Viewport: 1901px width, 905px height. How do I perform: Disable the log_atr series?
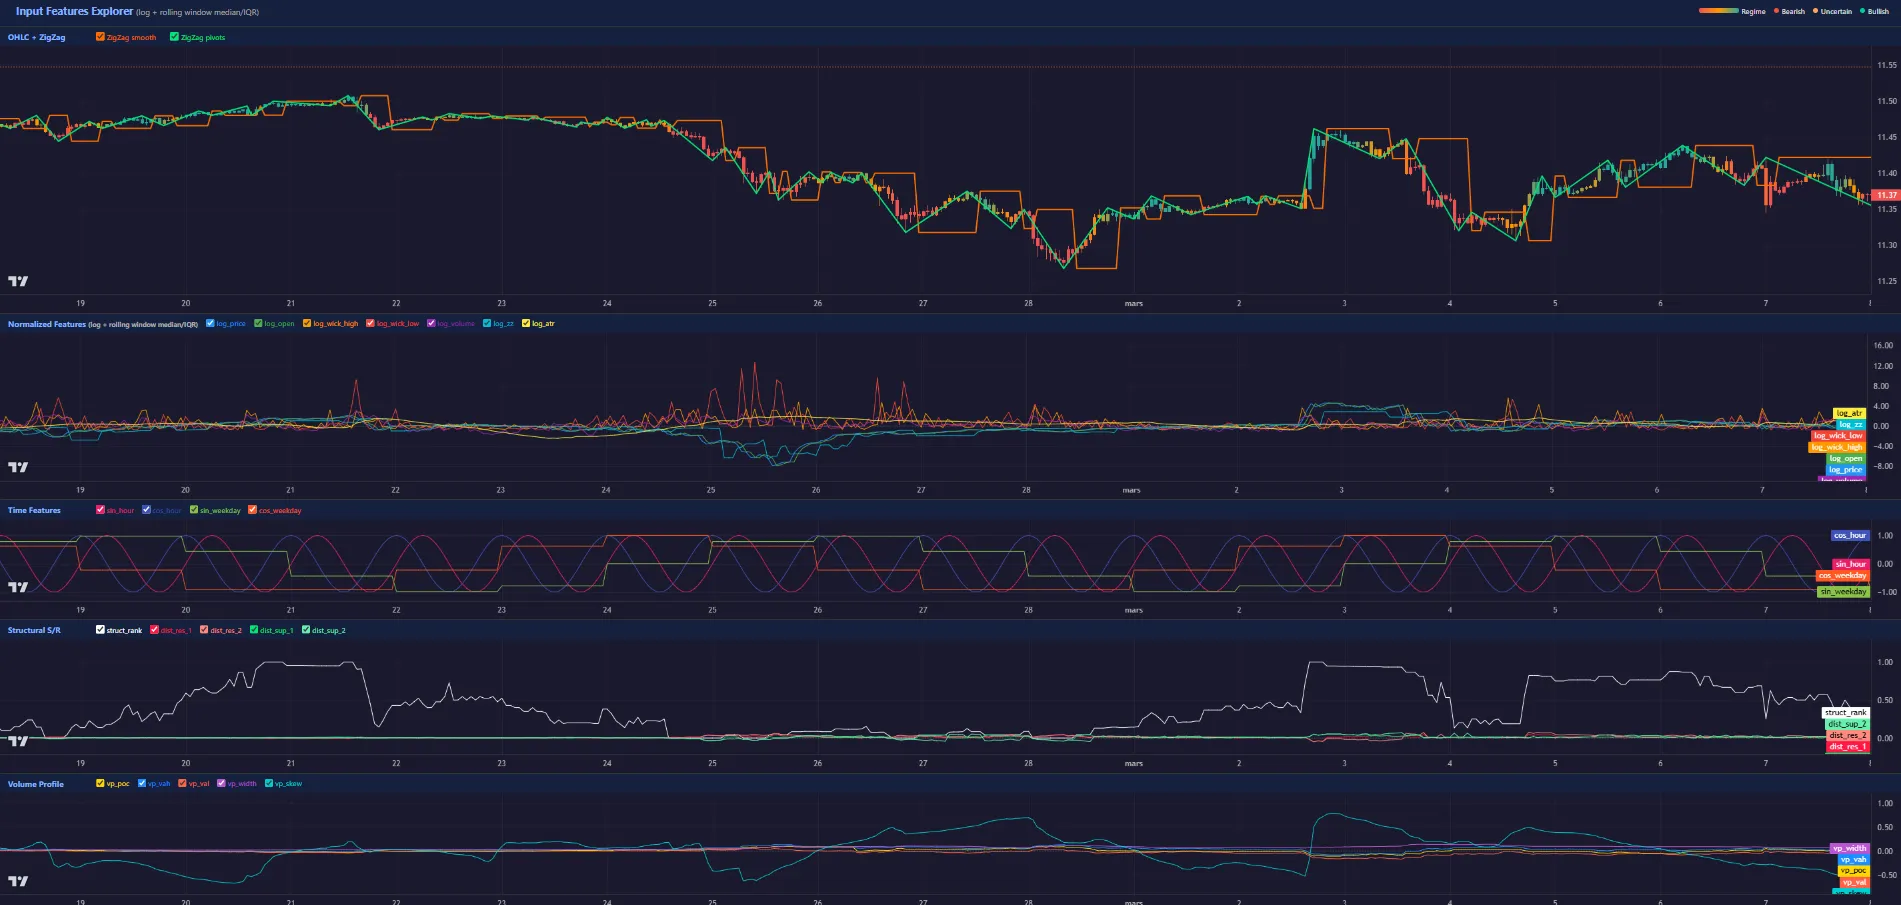(x=526, y=323)
